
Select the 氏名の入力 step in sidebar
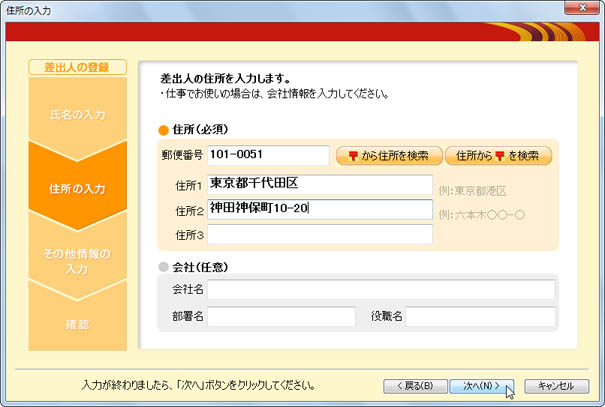tap(77, 114)
